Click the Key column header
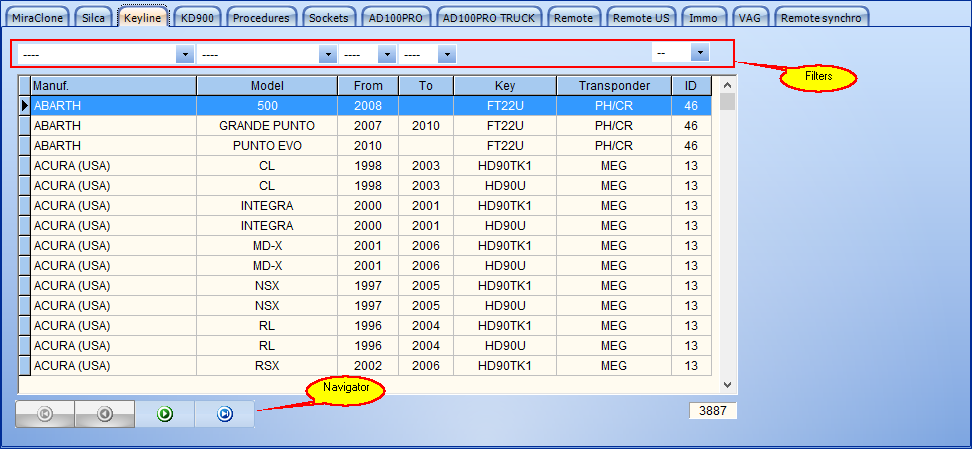Viewport: 972px width, 449px height. coord(505,86)
